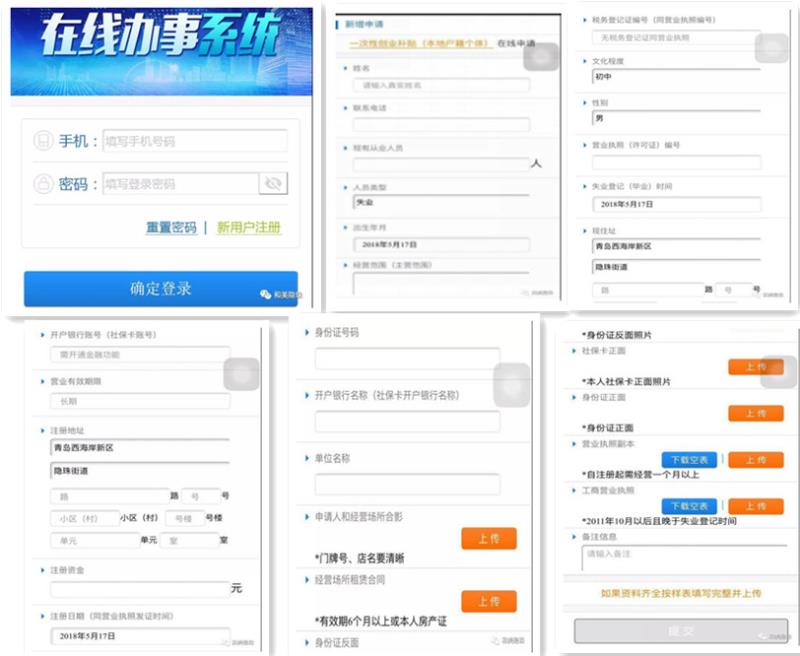Click 下载空表 under 工商营业执照
This screenshot has width=800, height=656.
[689, 506]
